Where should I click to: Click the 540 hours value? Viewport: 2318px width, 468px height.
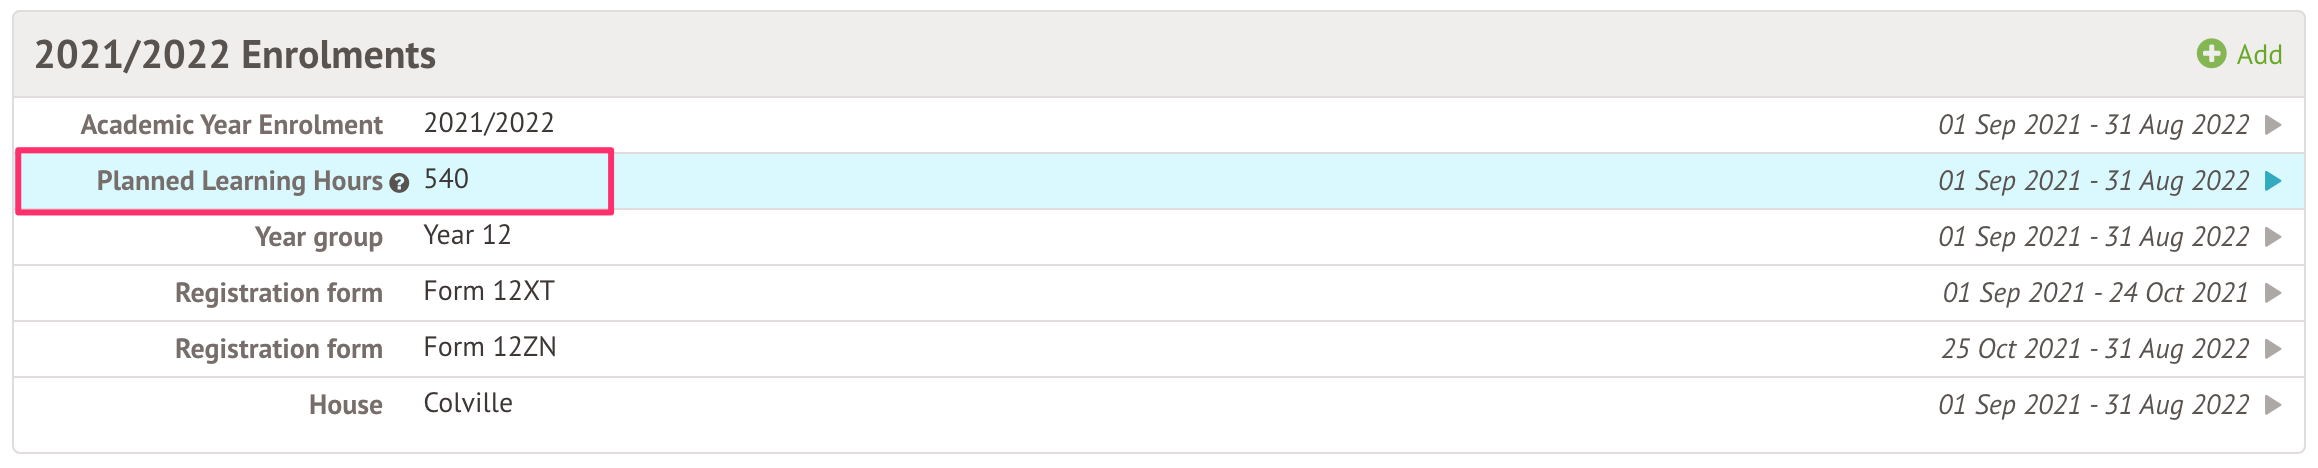[x=446, y=179]
